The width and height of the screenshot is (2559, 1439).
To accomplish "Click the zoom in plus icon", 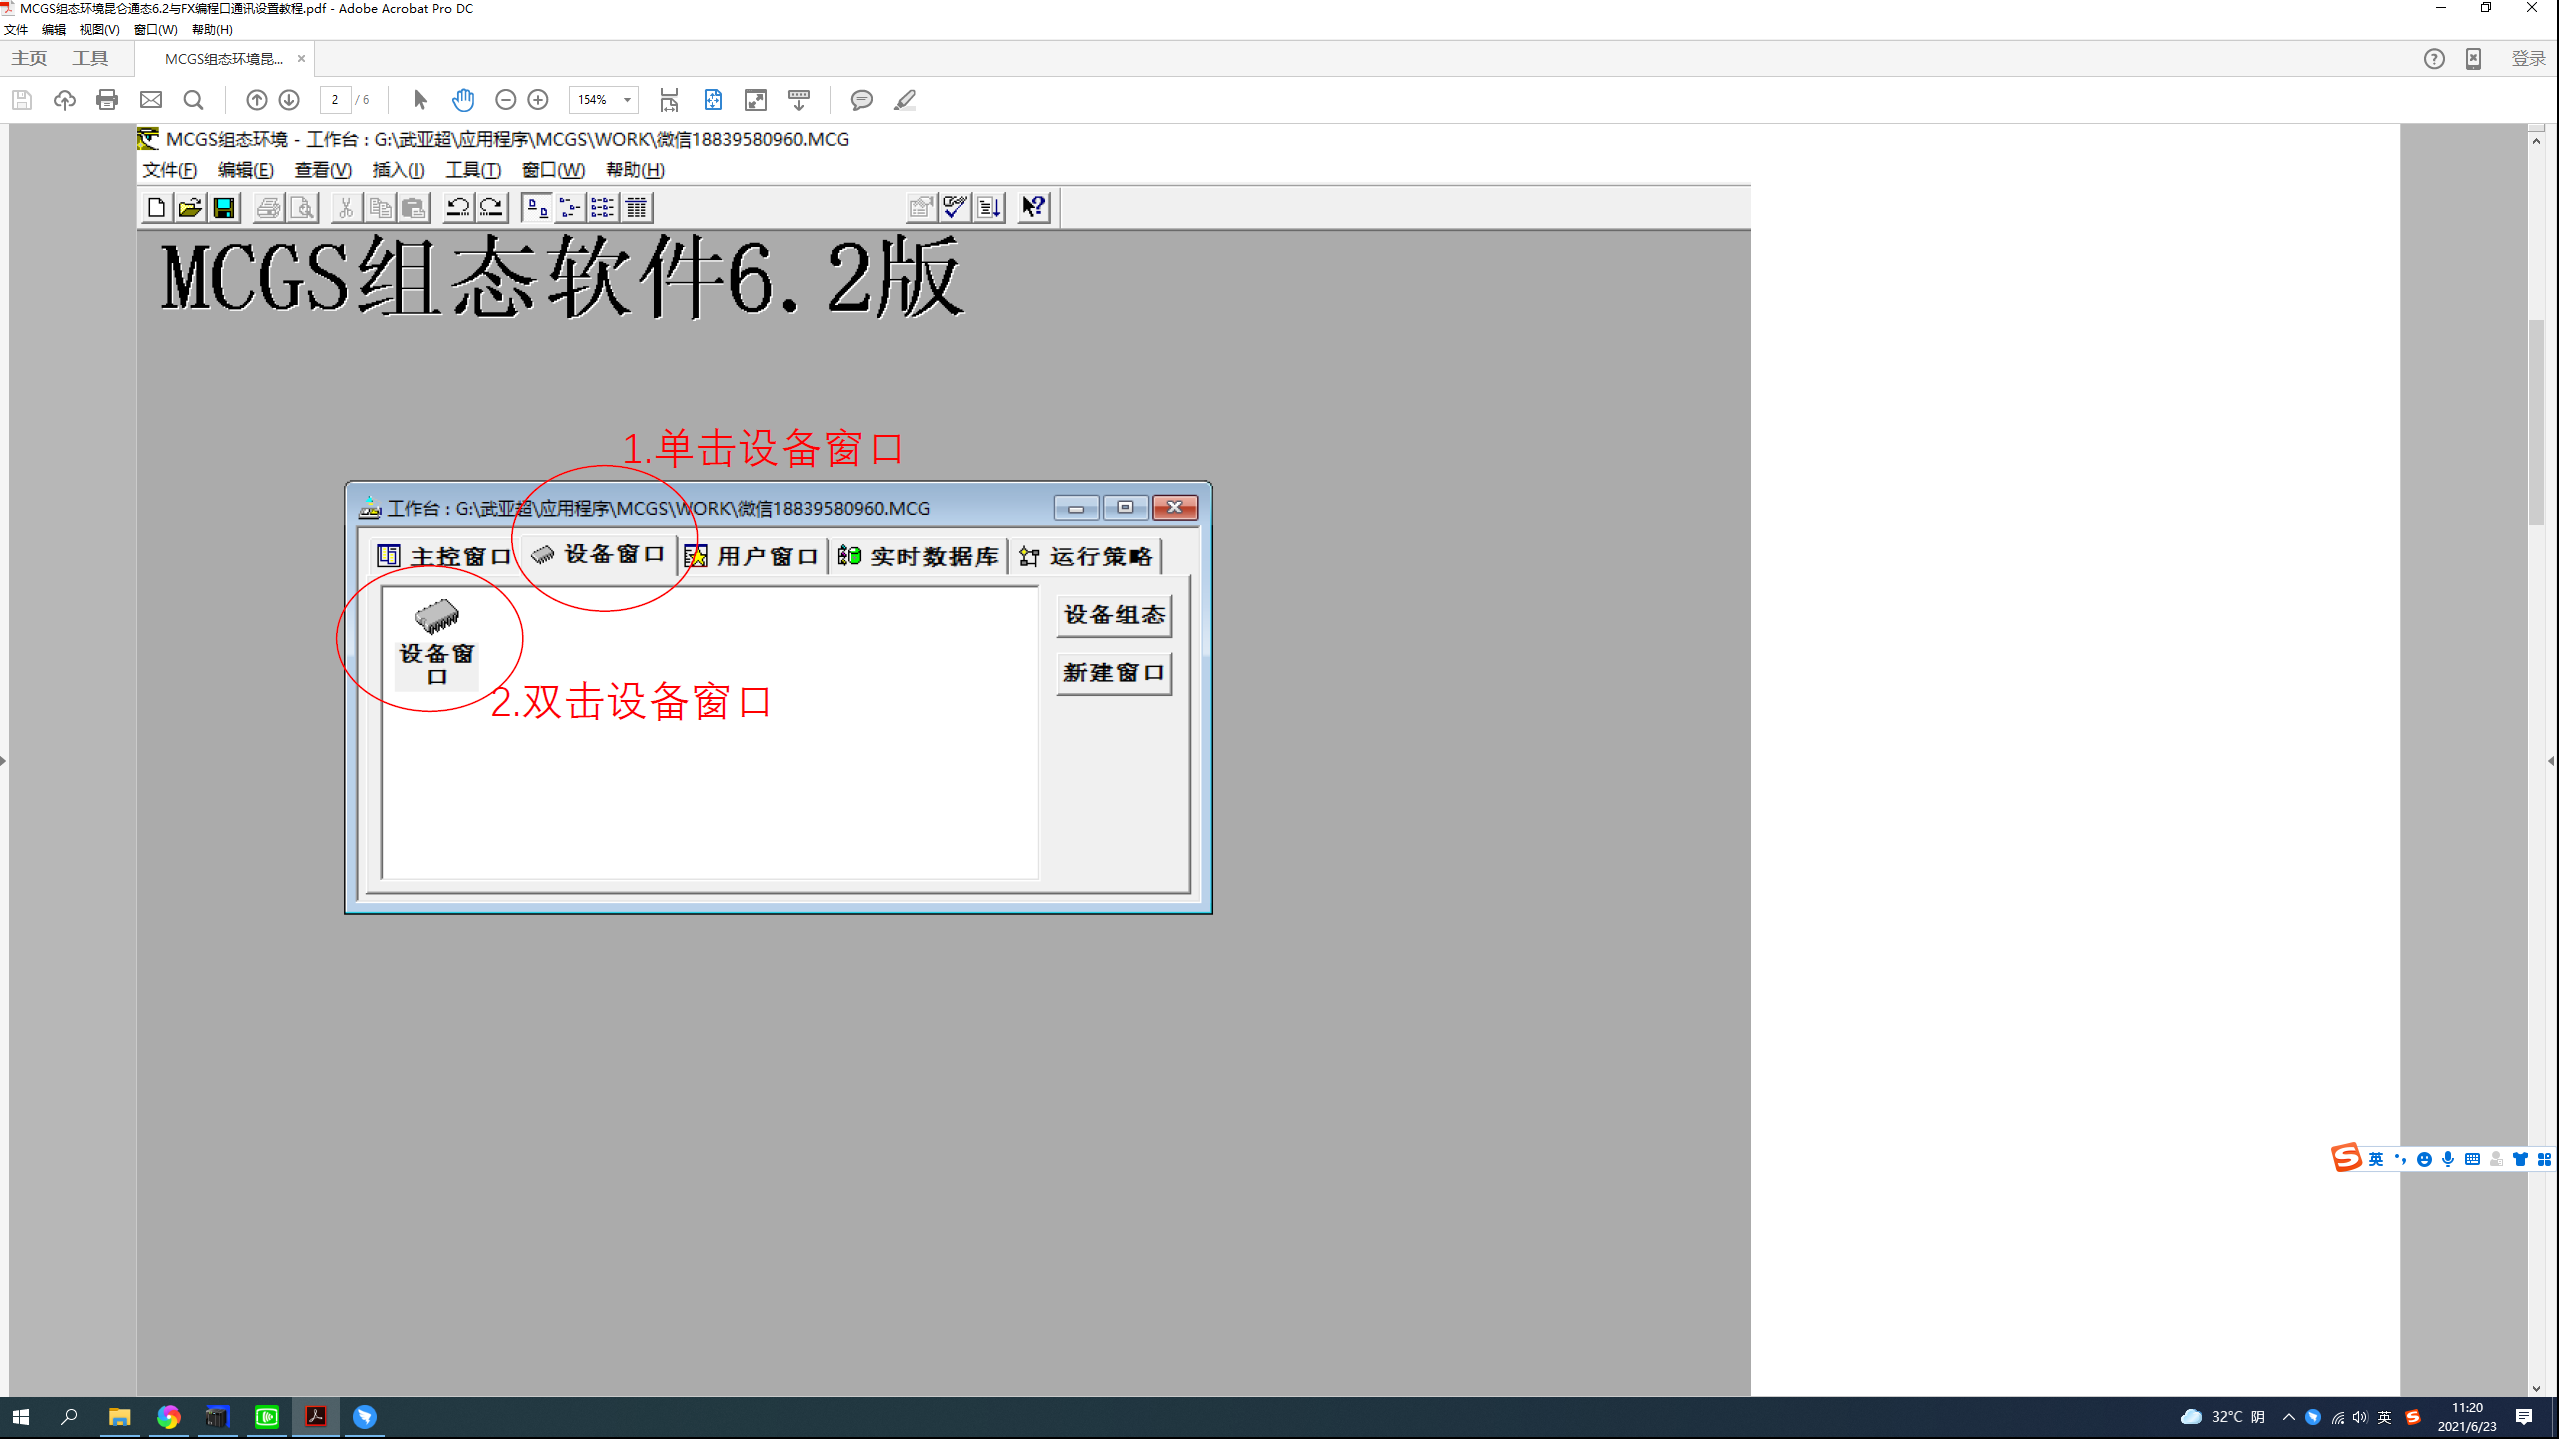I will [x=538, y=100].
